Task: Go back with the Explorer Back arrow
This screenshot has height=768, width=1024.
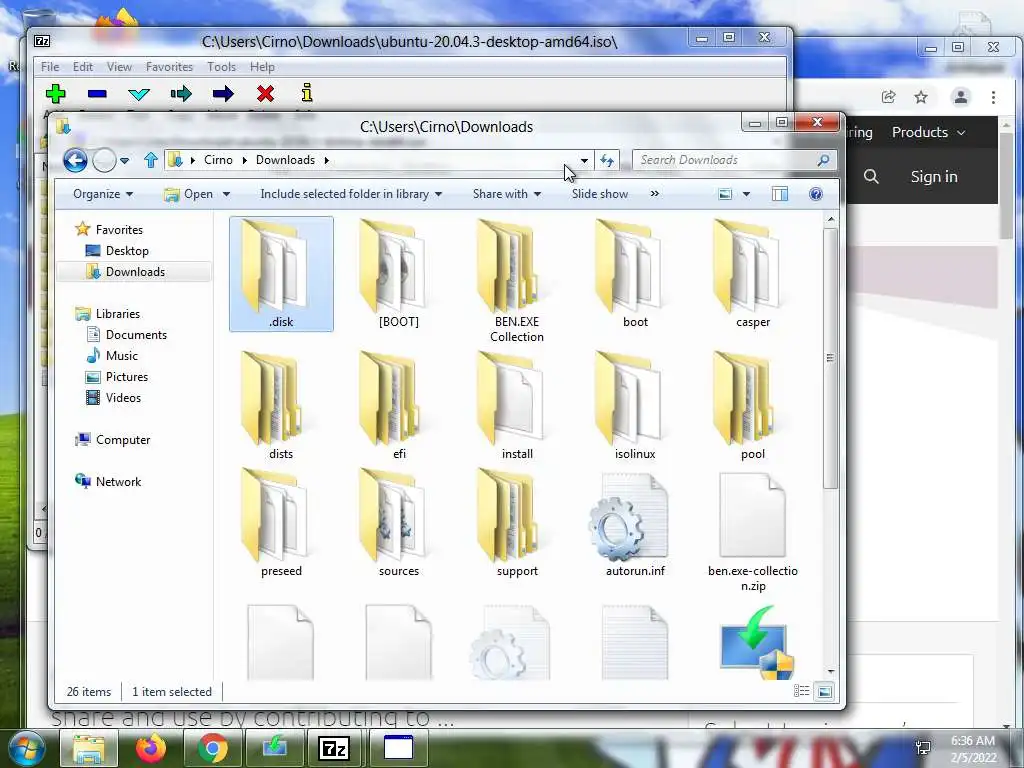Action: pyautogui.click(x=75, y=160)
